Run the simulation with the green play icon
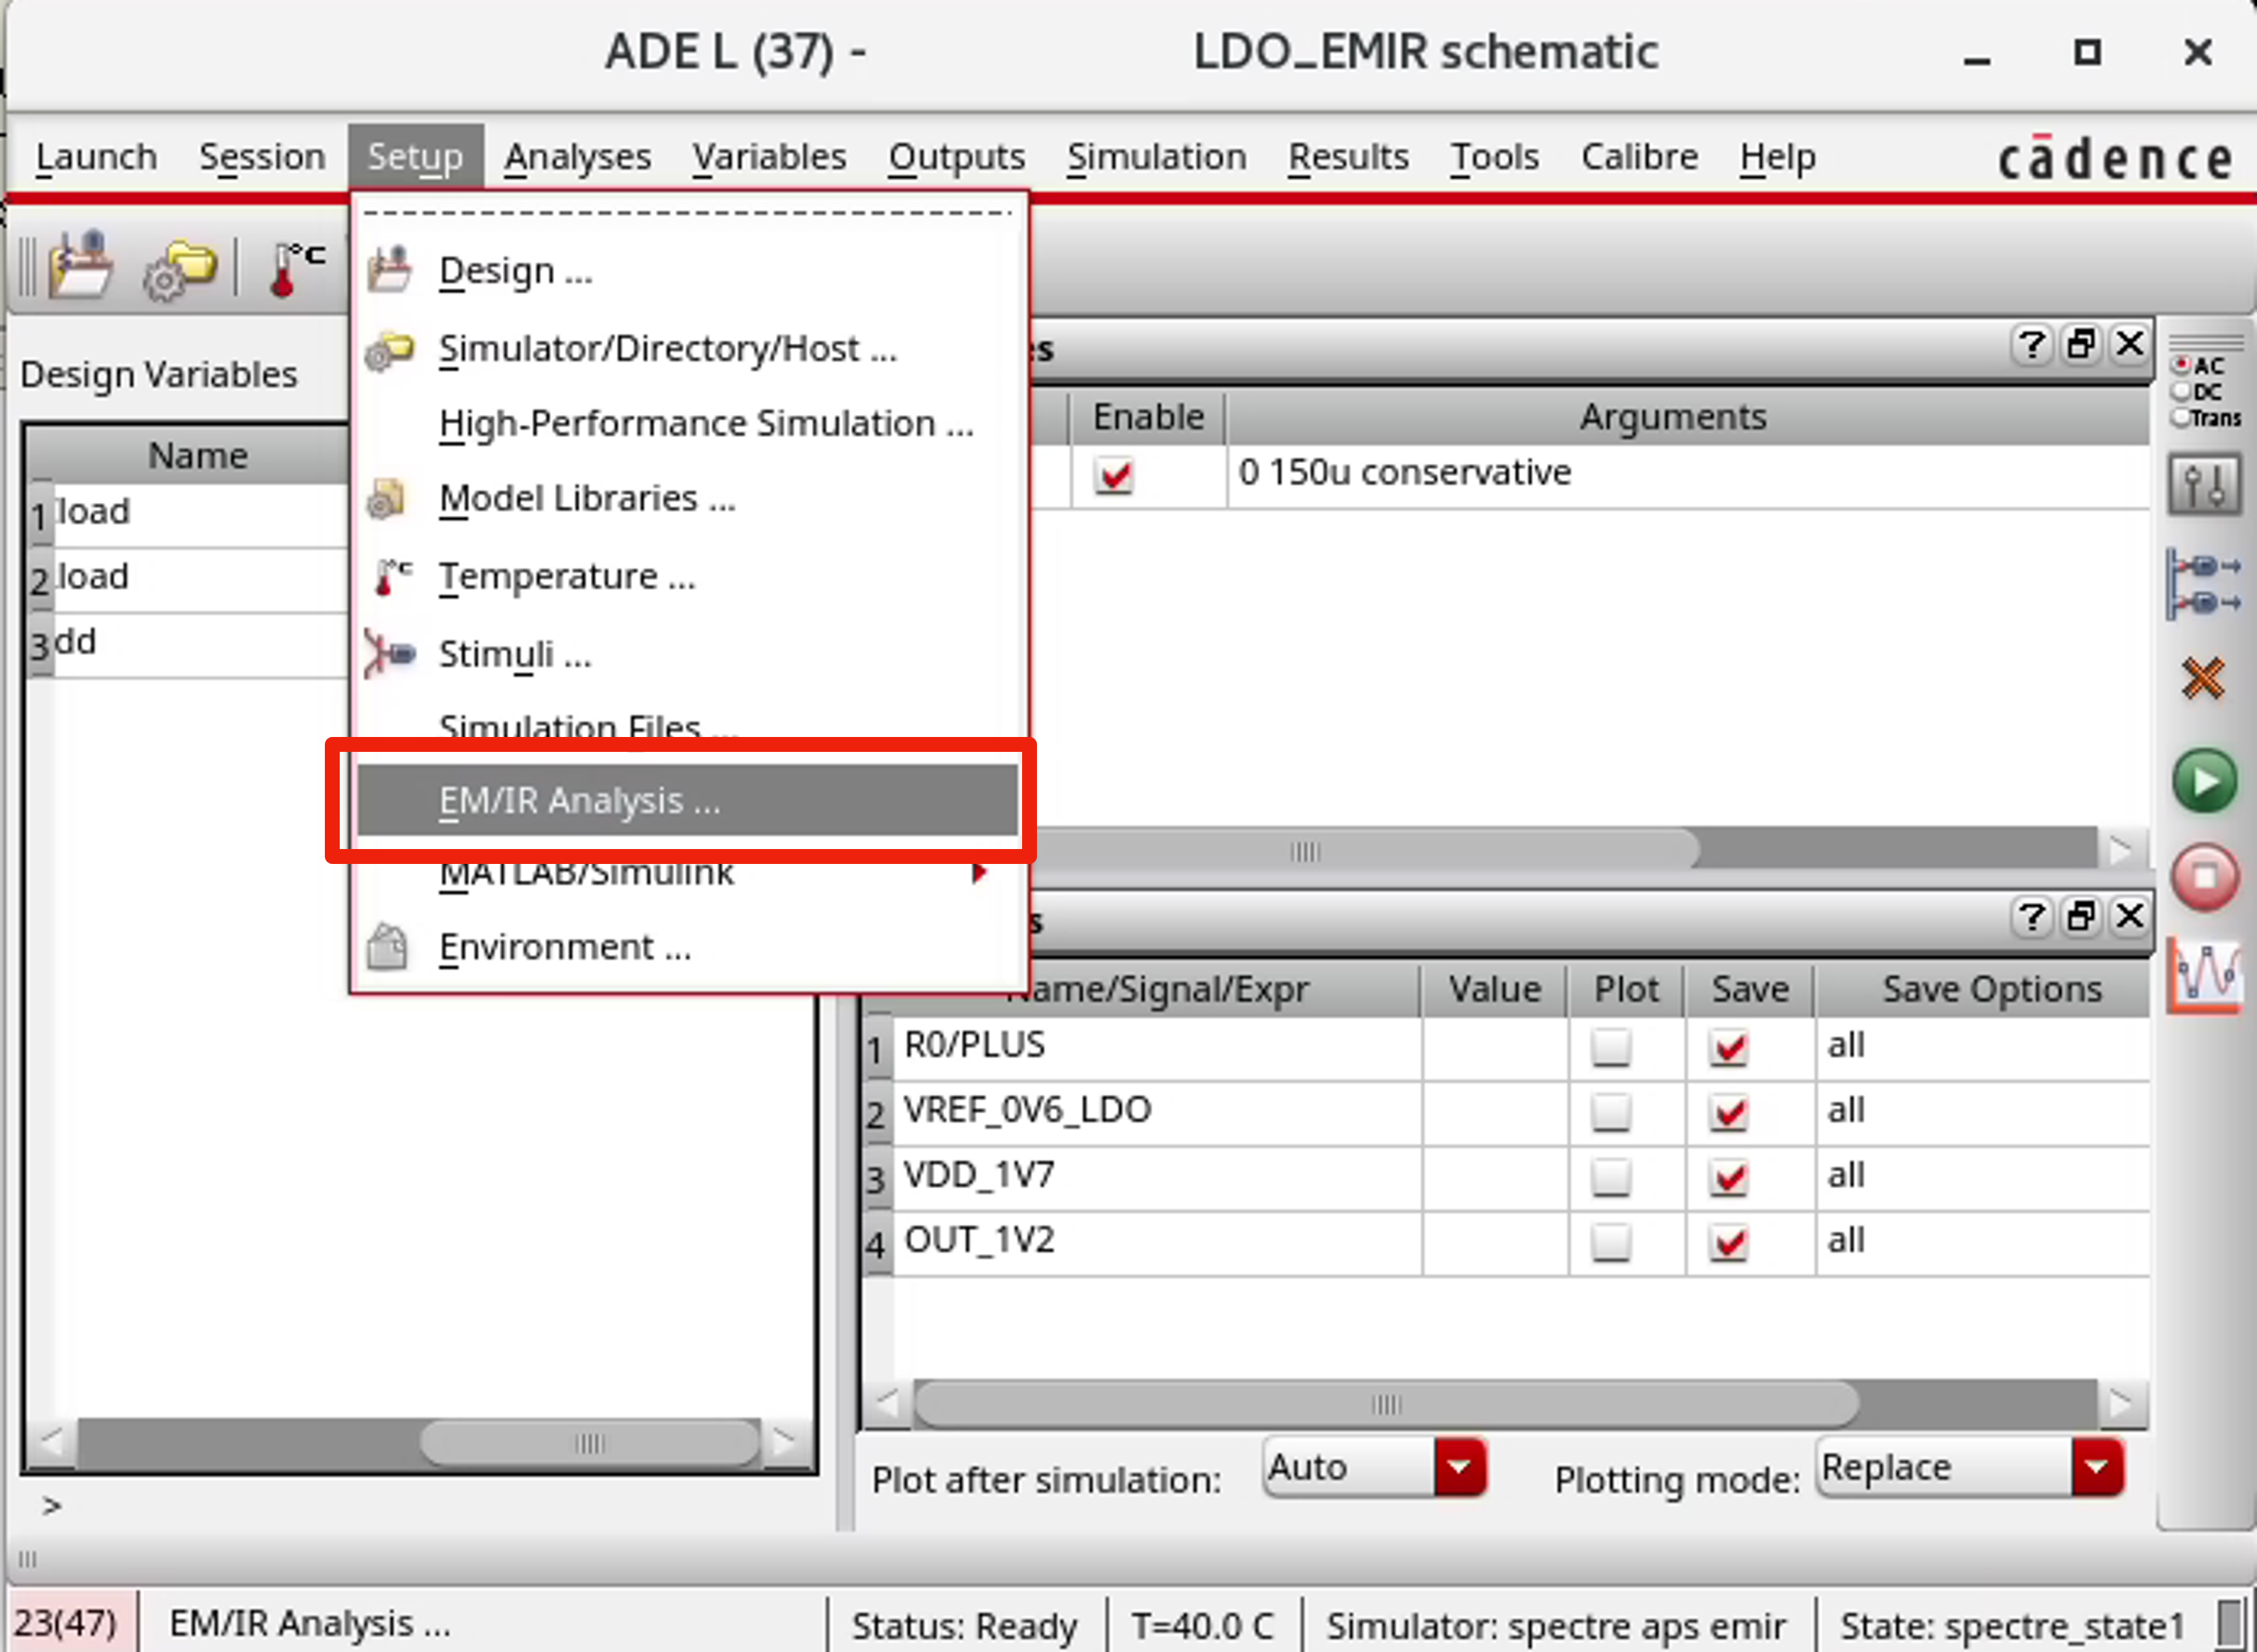The height and width of the screenshot is (1652, 2257). tap(2205, 781)
